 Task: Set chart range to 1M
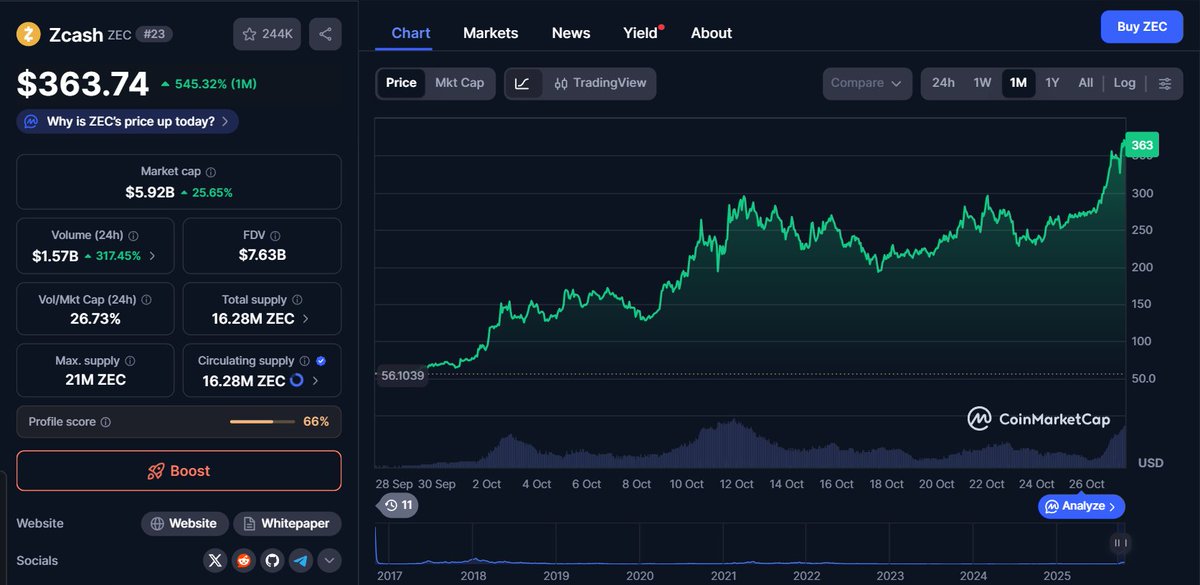click(1018, 83)
